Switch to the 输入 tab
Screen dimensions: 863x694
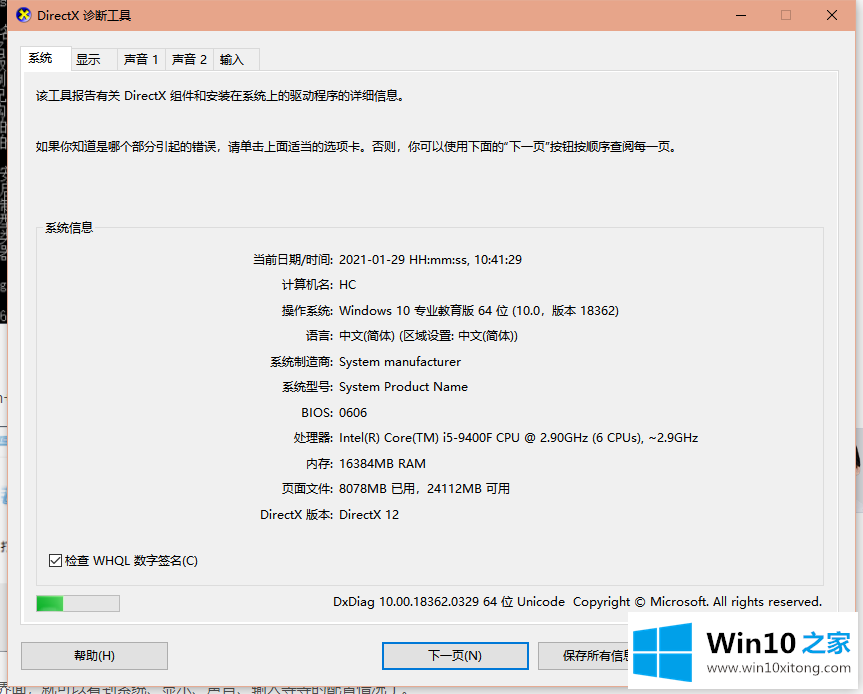click(x=236, y=59)
